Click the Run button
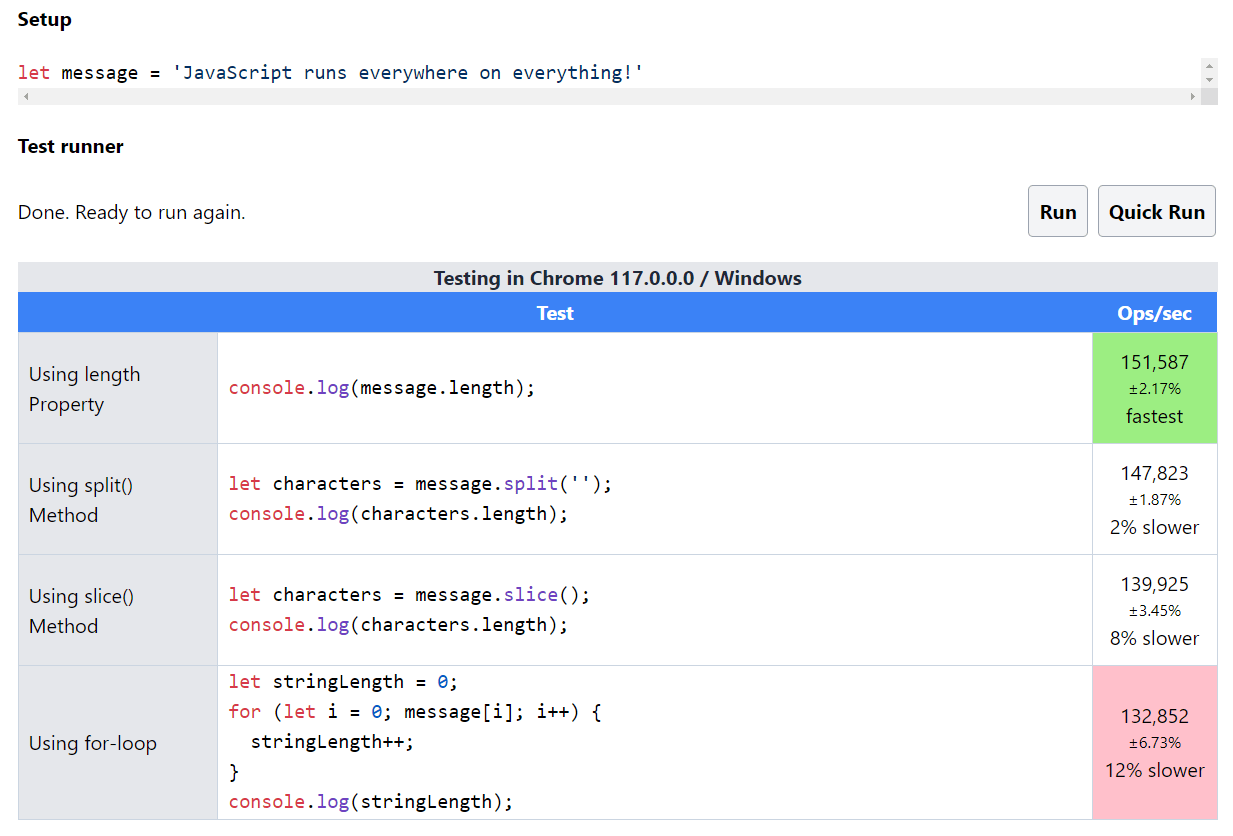The image size is (1233, 836). 1057,211
